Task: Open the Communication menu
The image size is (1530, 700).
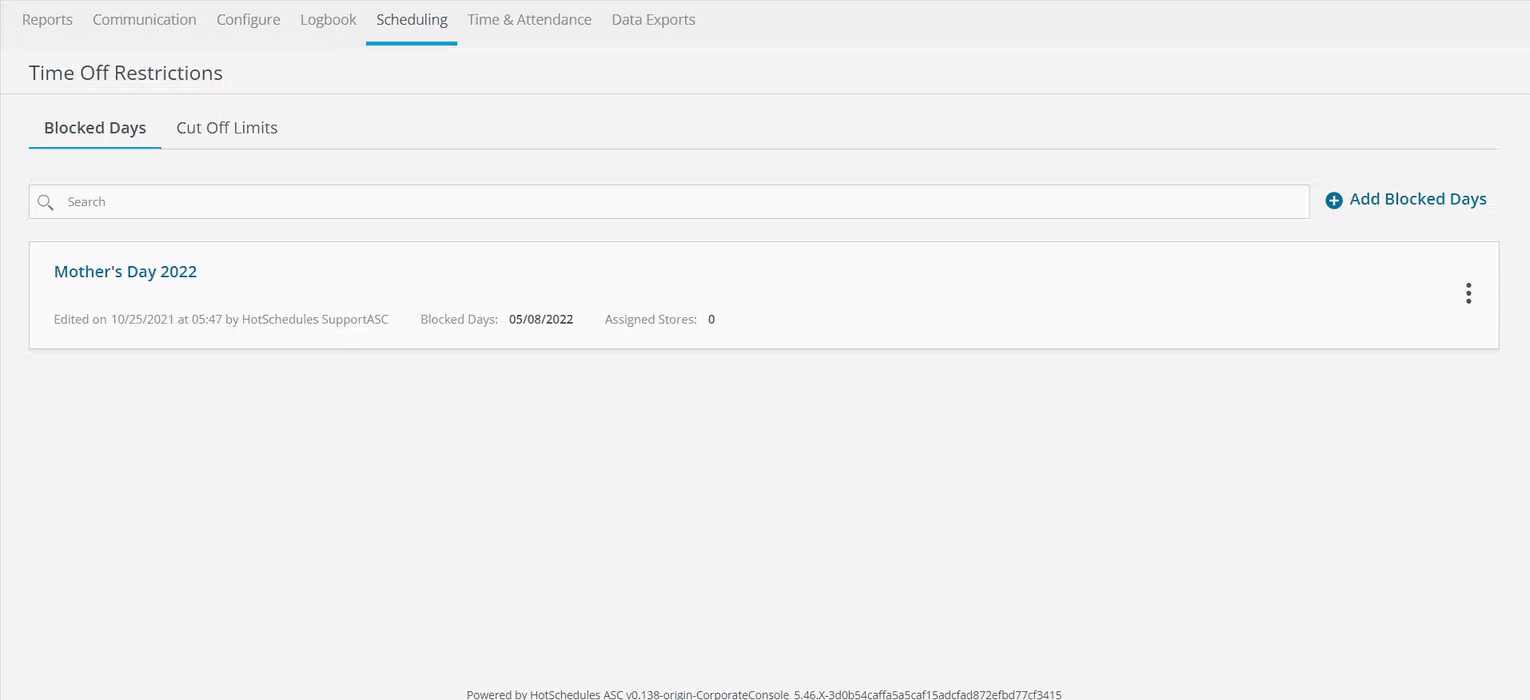Action: pos(144,20)
